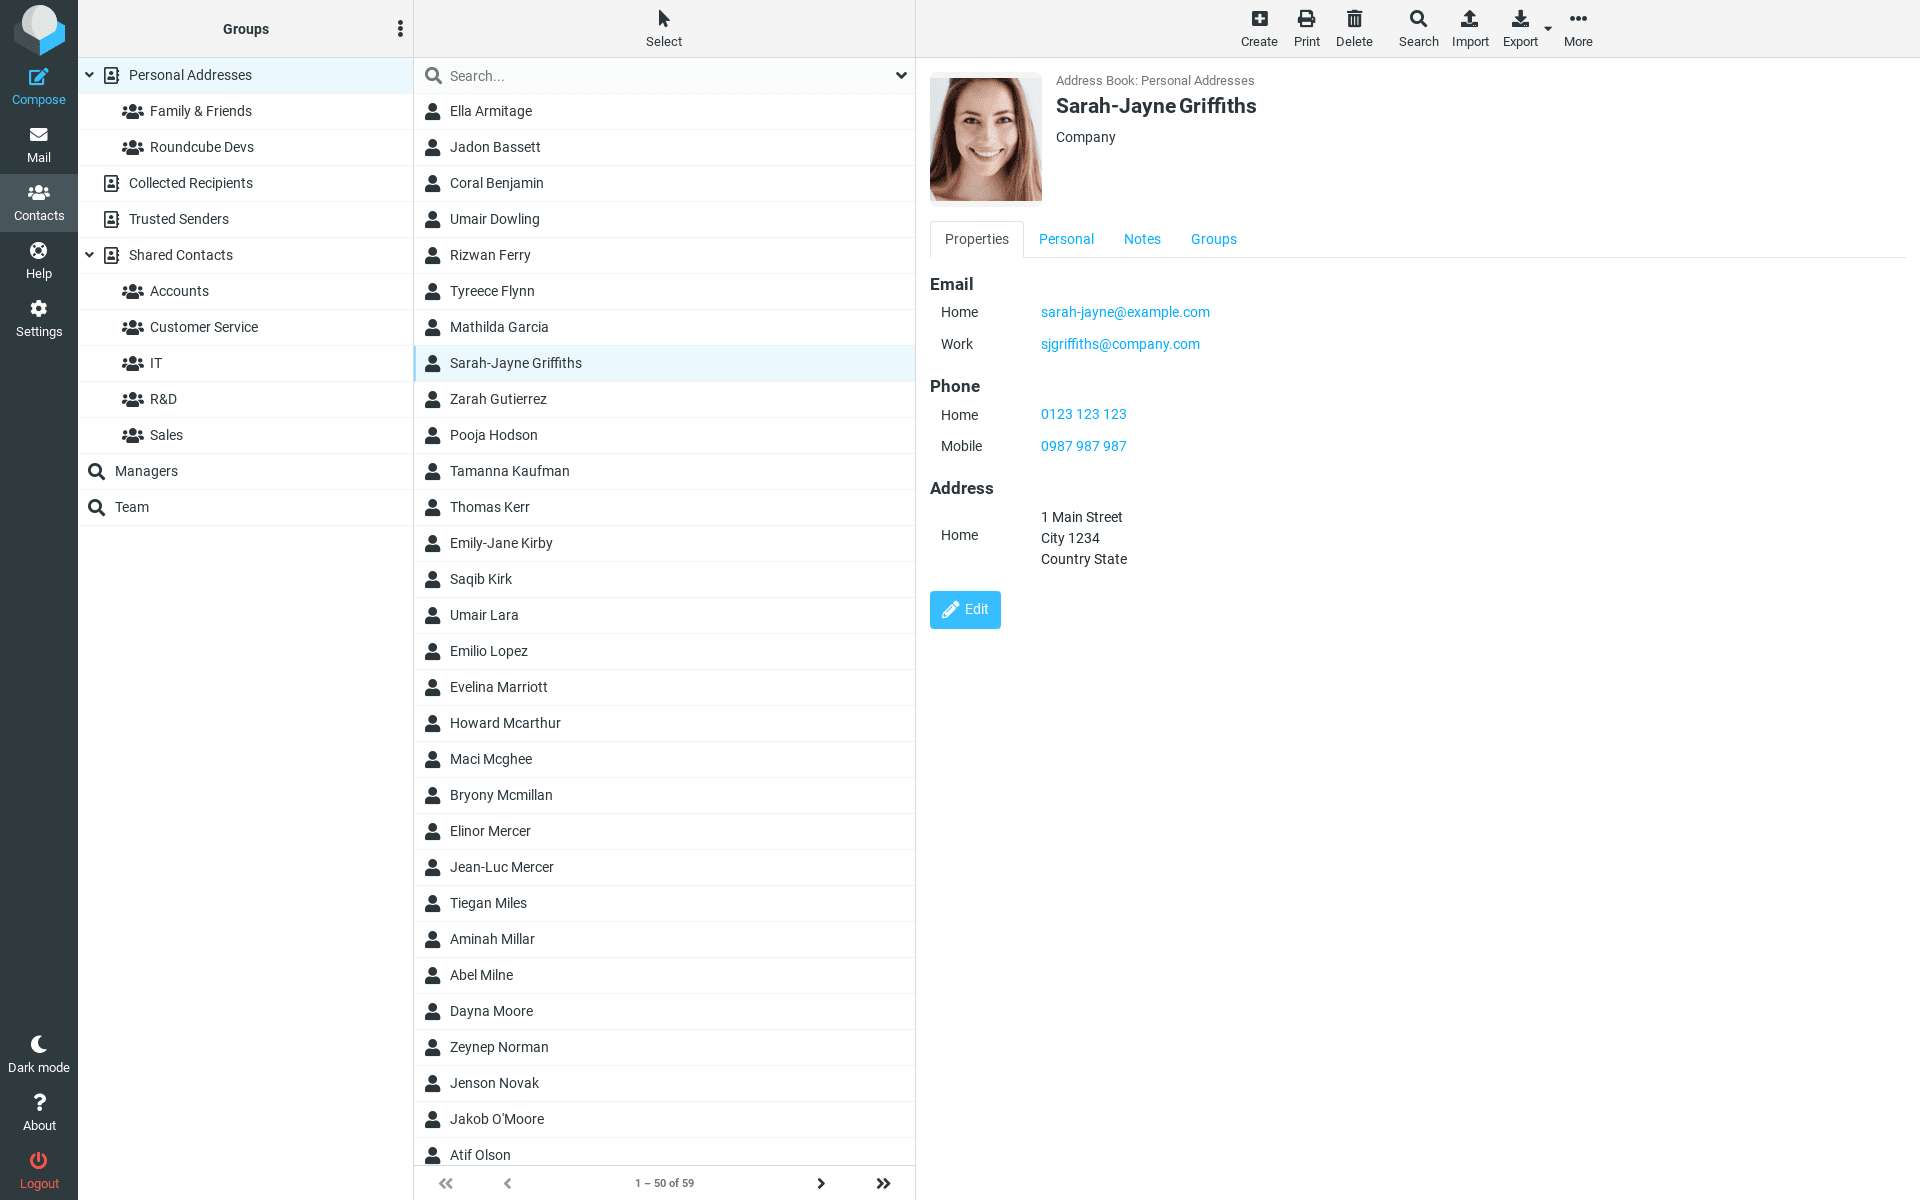
Task: Delete the selected contact
Action: tap(1354, 26)
